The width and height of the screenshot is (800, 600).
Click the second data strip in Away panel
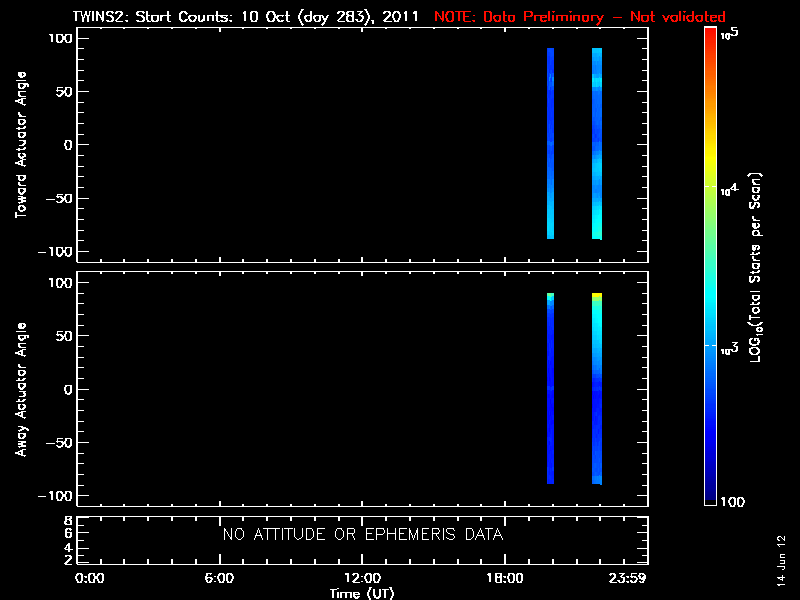click(x=597, y=388)
